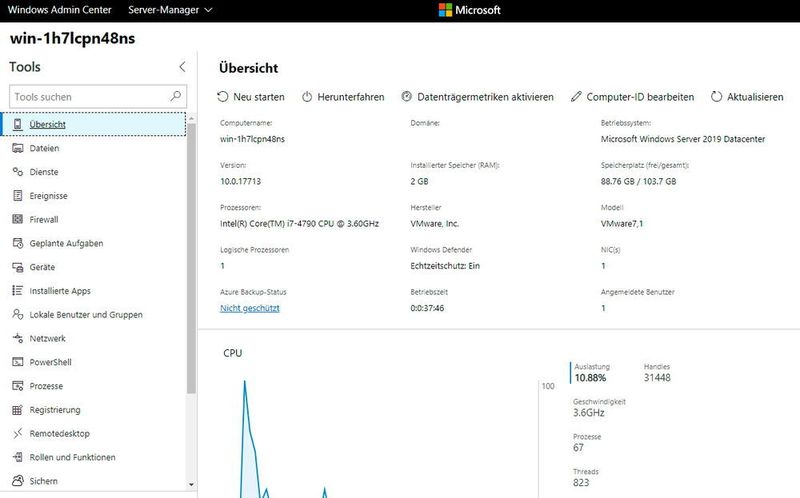Click the Lokale Benutzer und Gruppen icon
Image resolution: width=800 pixels, height=498 pixels.
tap(18, 315)
